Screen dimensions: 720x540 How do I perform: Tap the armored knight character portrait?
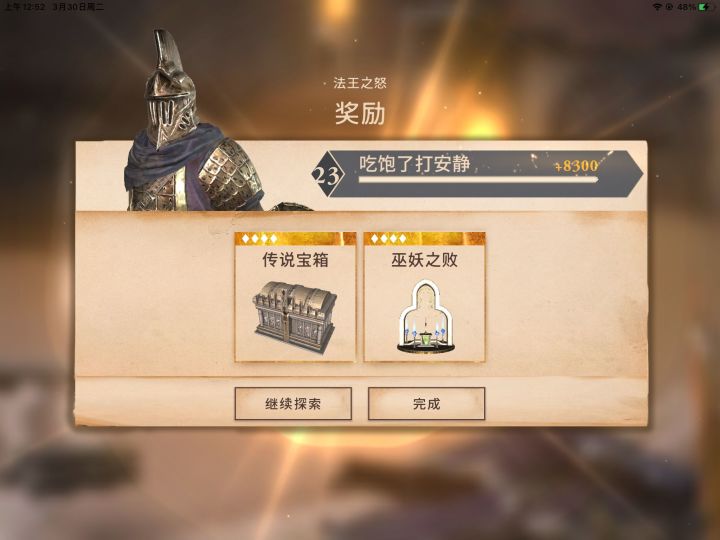point(195,124)
